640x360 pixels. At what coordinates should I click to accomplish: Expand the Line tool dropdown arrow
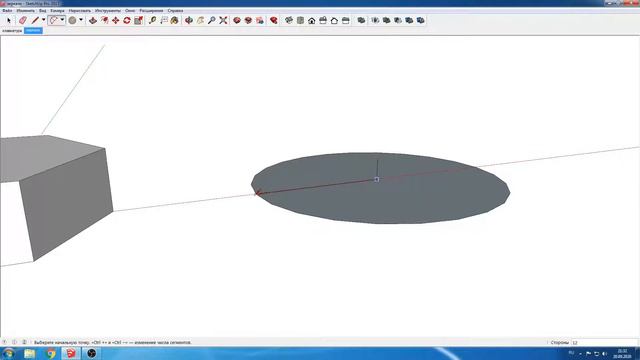point(43,20)
